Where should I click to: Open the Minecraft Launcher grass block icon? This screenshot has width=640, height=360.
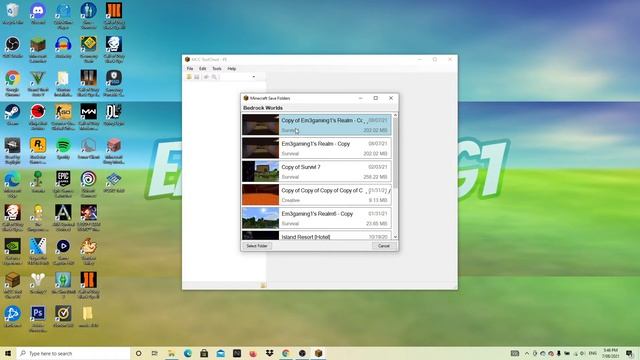coord(38,49)
